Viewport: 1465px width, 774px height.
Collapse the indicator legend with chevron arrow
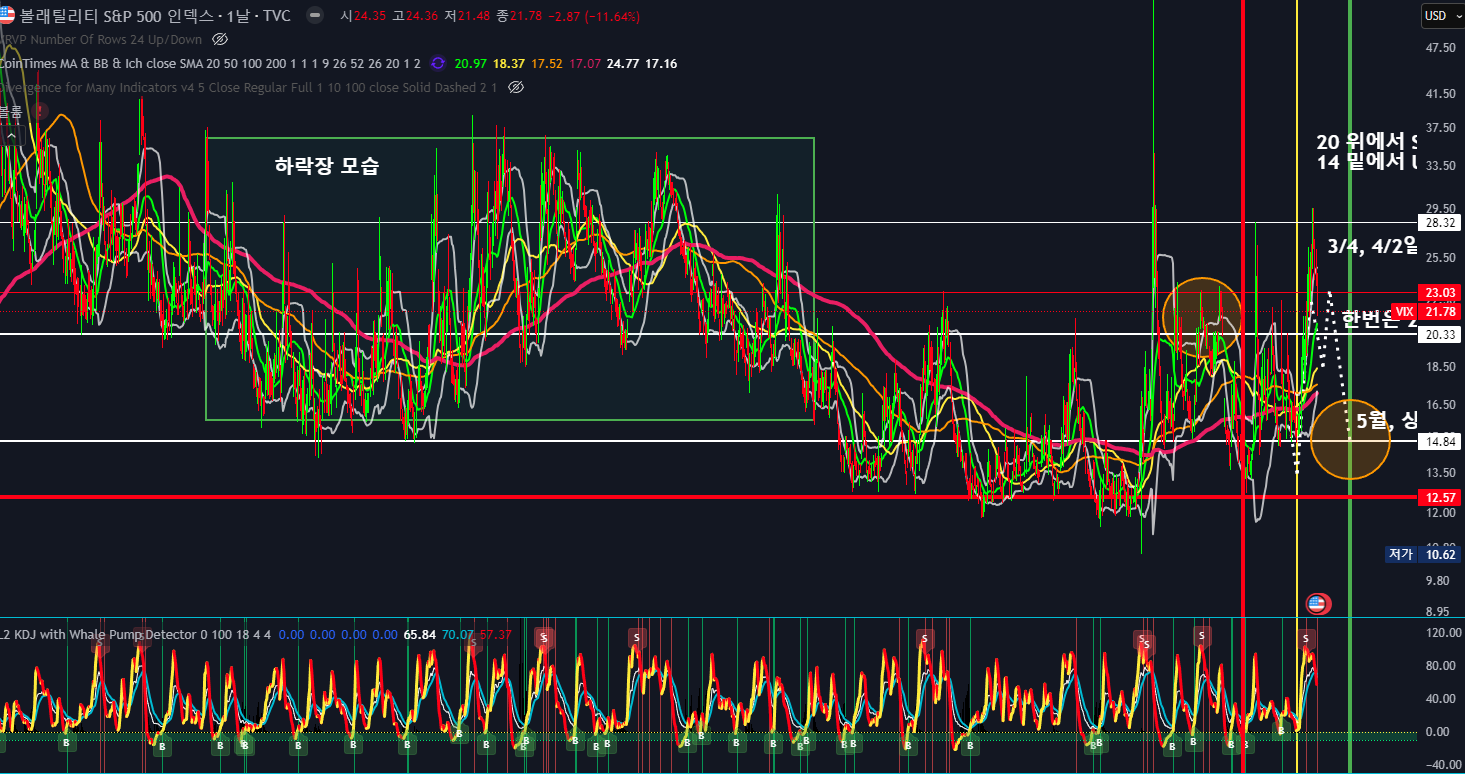11,135
